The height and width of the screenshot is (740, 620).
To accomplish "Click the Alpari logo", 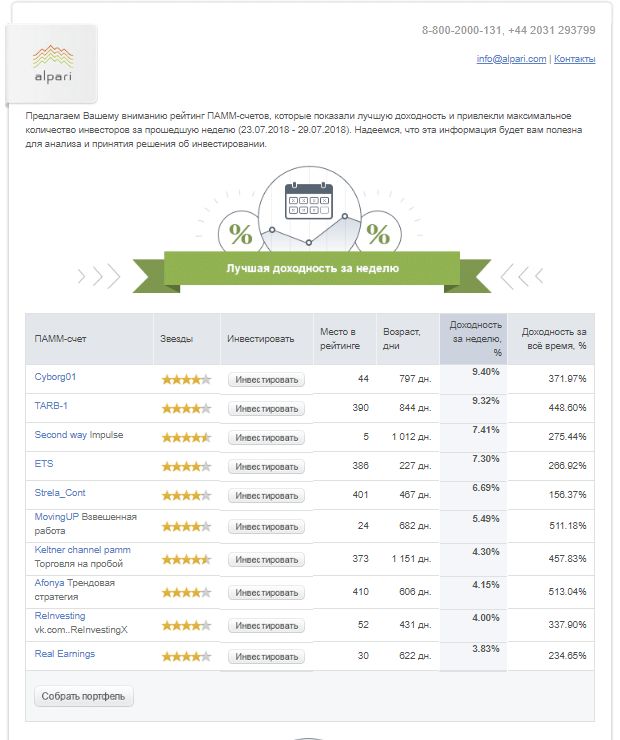I will tap(52, 64).
